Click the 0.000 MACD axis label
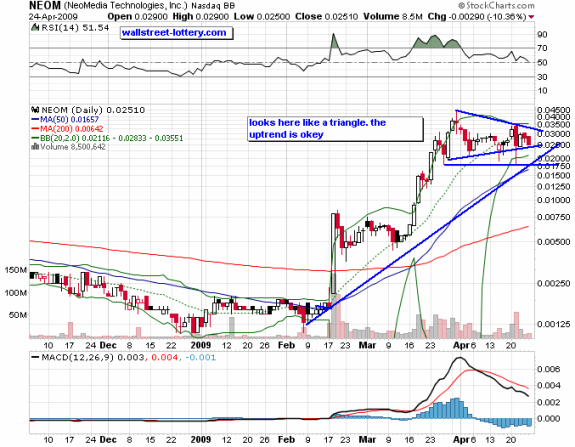 point(548,418)
